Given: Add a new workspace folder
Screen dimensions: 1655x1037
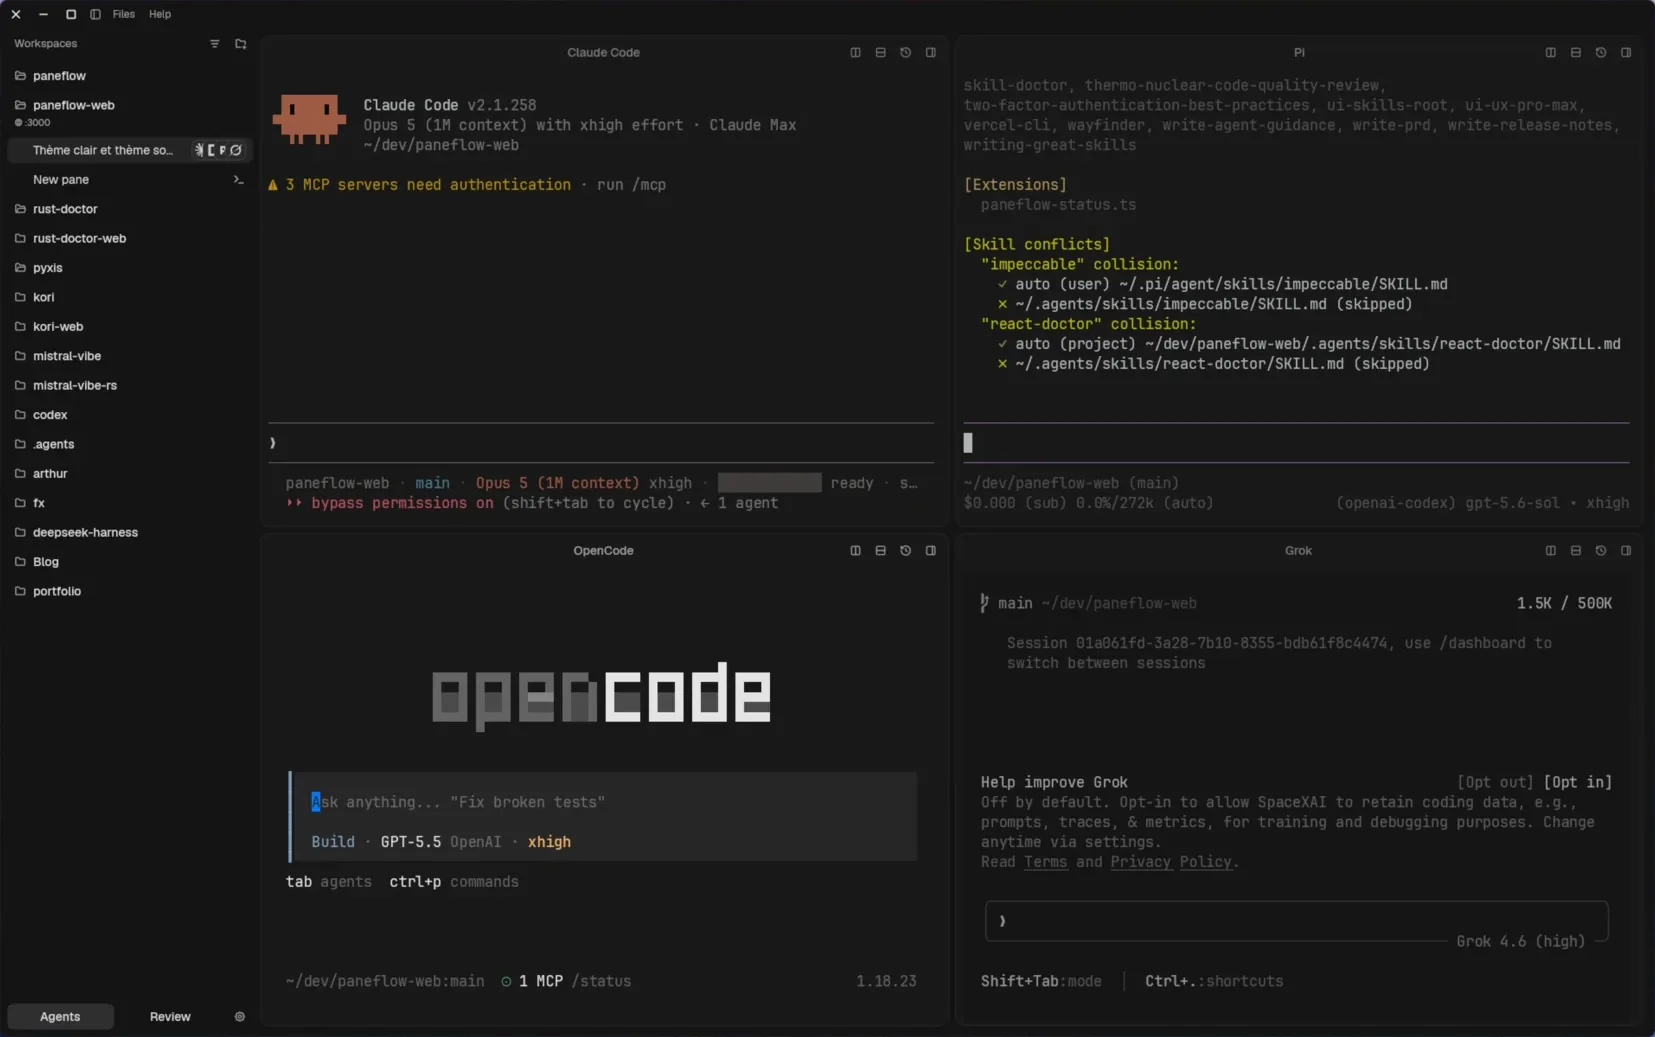Looking at the screenshot, I should point(240,44).
